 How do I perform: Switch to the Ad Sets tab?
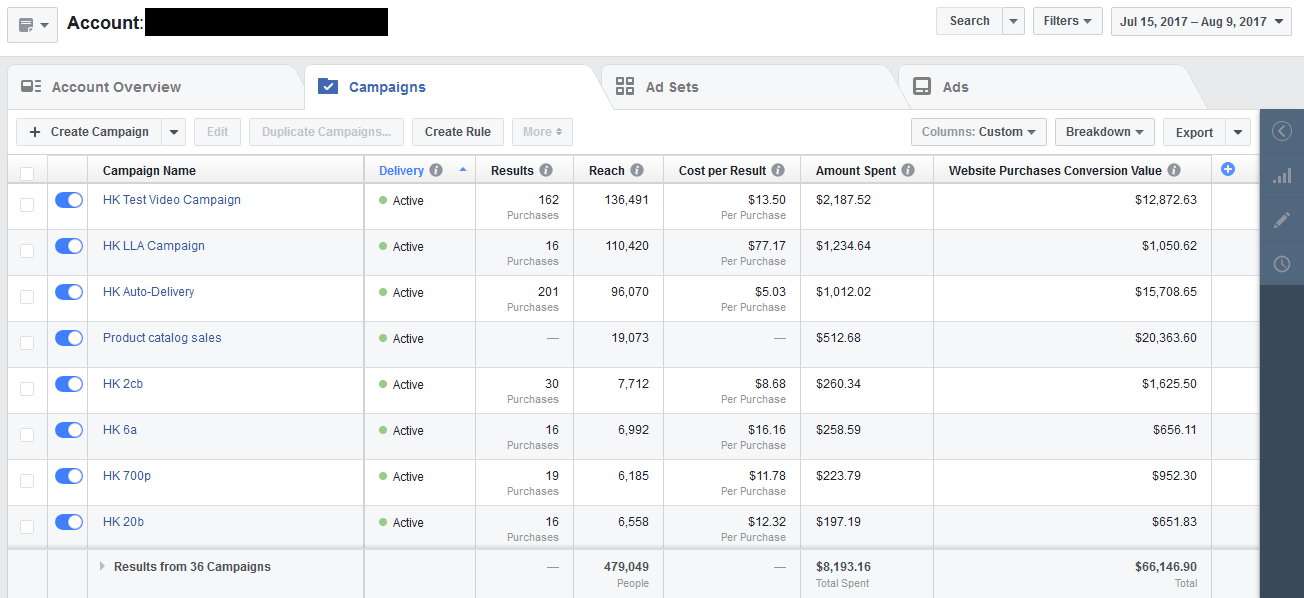pyautogui.click(x=671, y=87)
